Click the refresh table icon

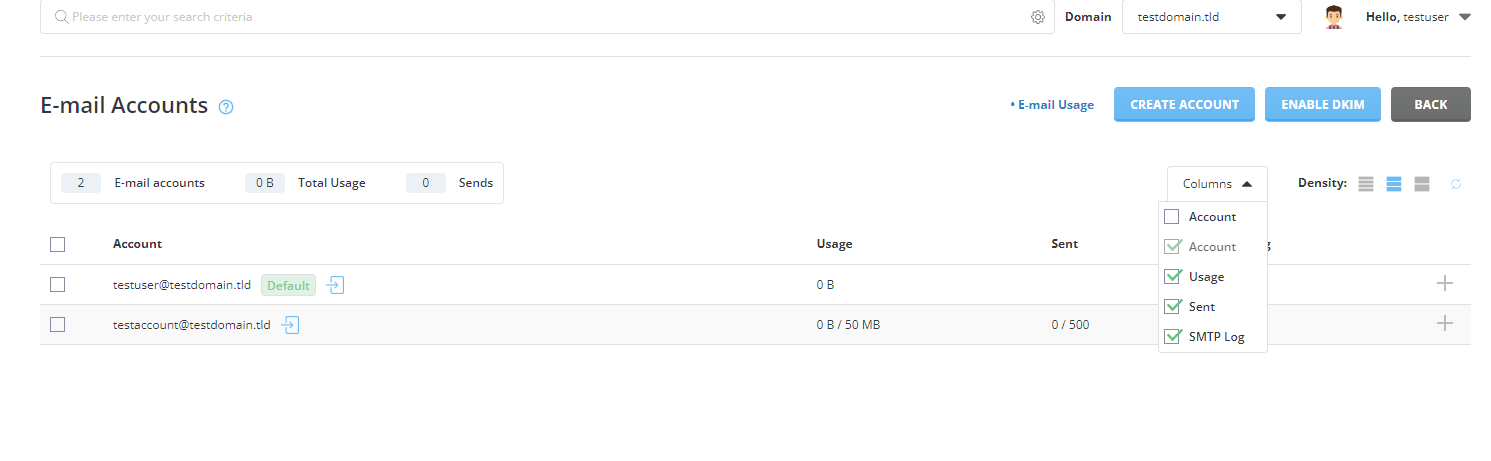pyautogui.click(x=1456, y=184)
